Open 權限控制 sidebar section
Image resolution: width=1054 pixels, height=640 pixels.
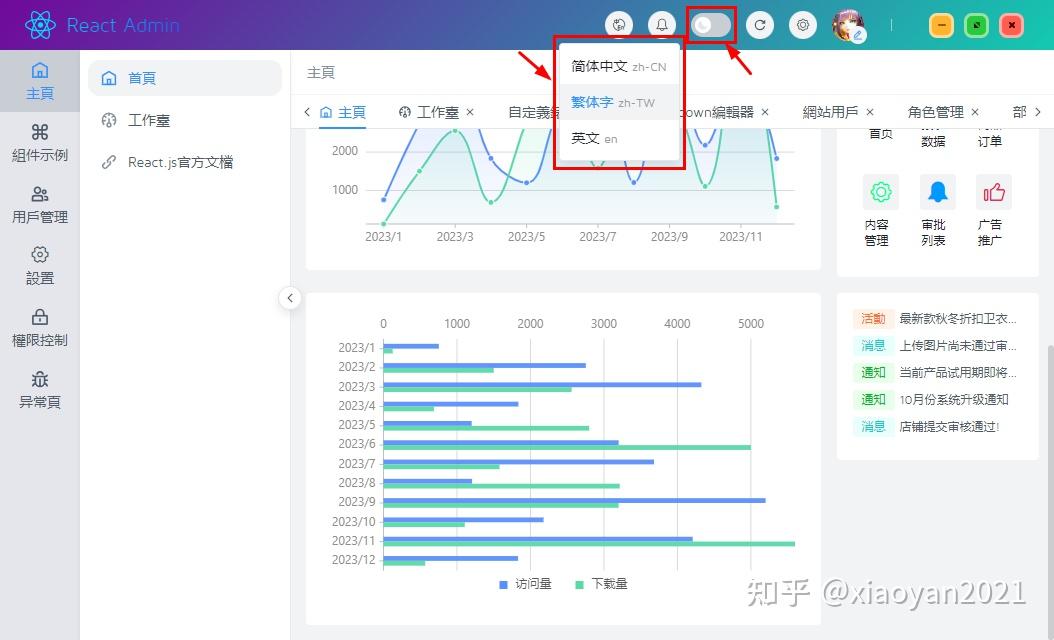pos(40,328)
